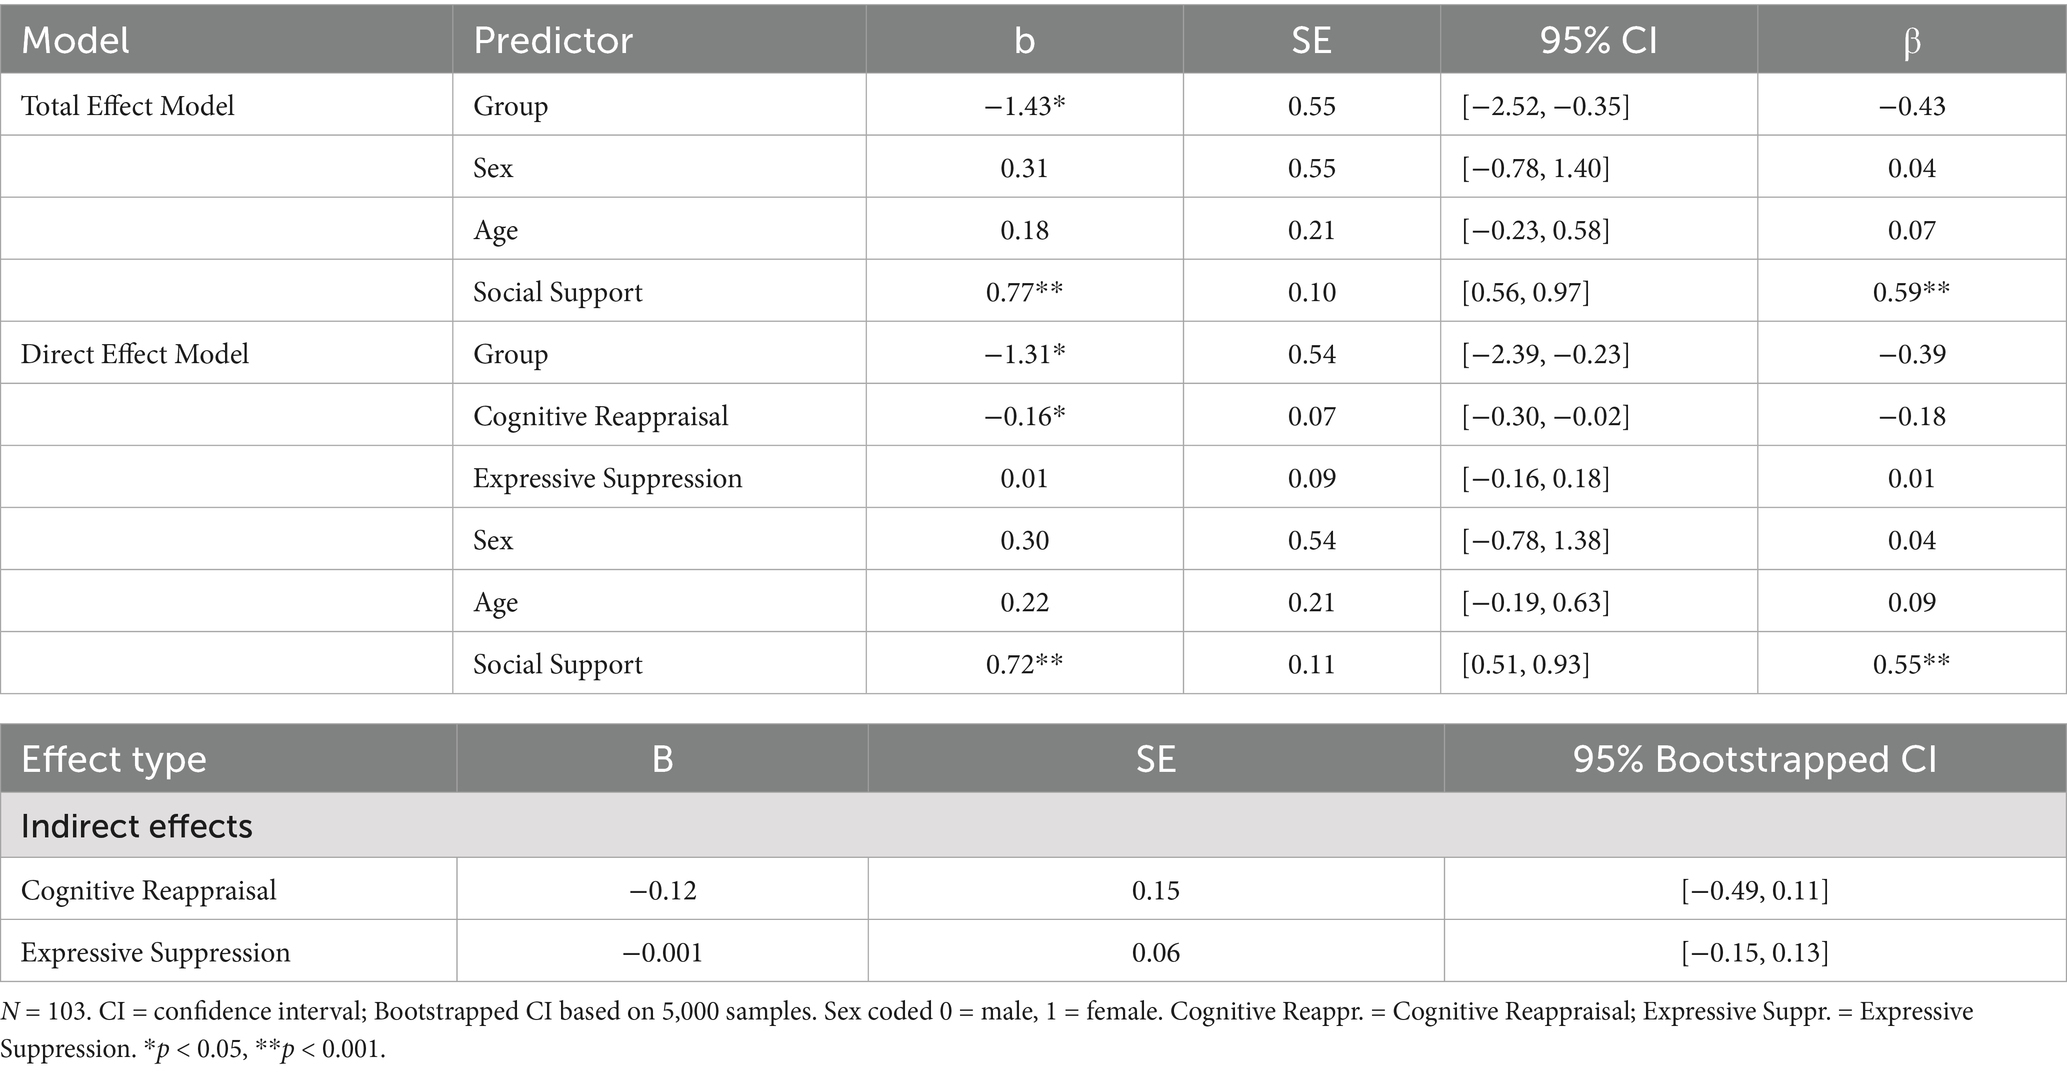
Task: Click the Group coefficient −1.43* cell
Action: (x=1024, y=105)
